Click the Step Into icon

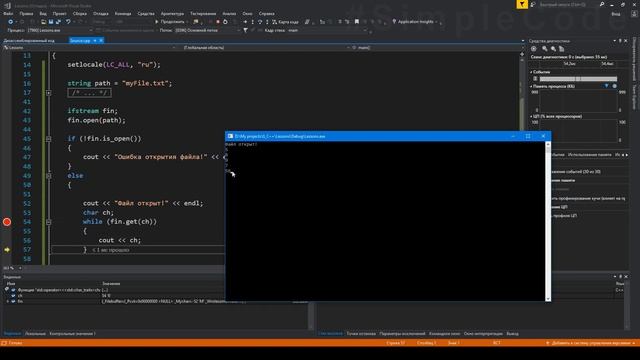click(253, 22)
